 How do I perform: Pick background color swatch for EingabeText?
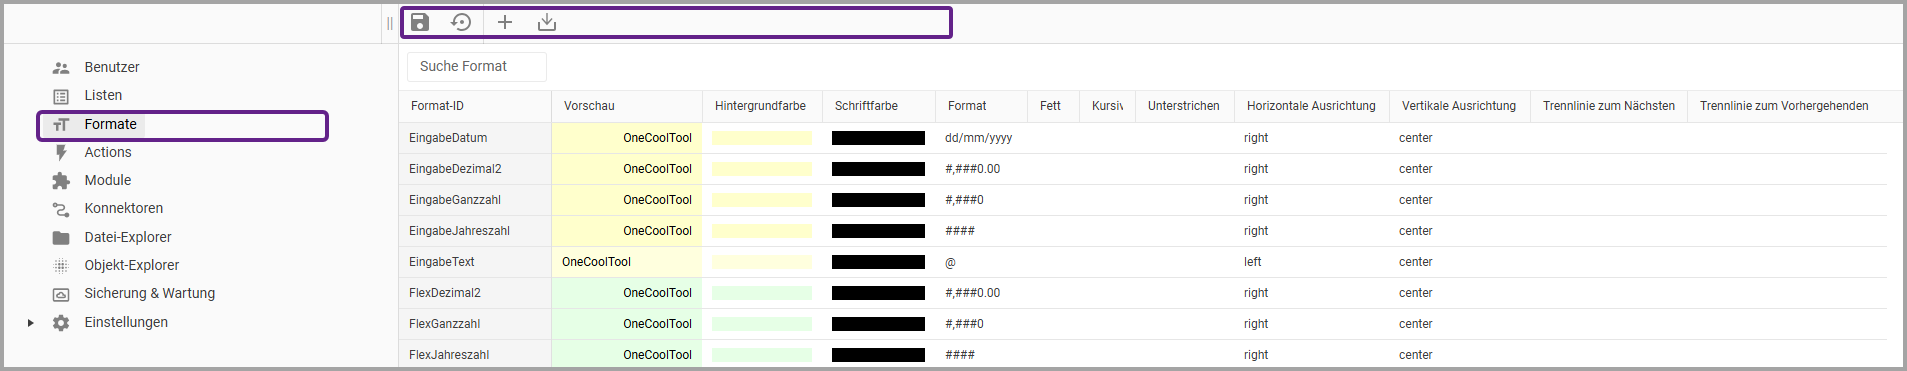point(762,262)
